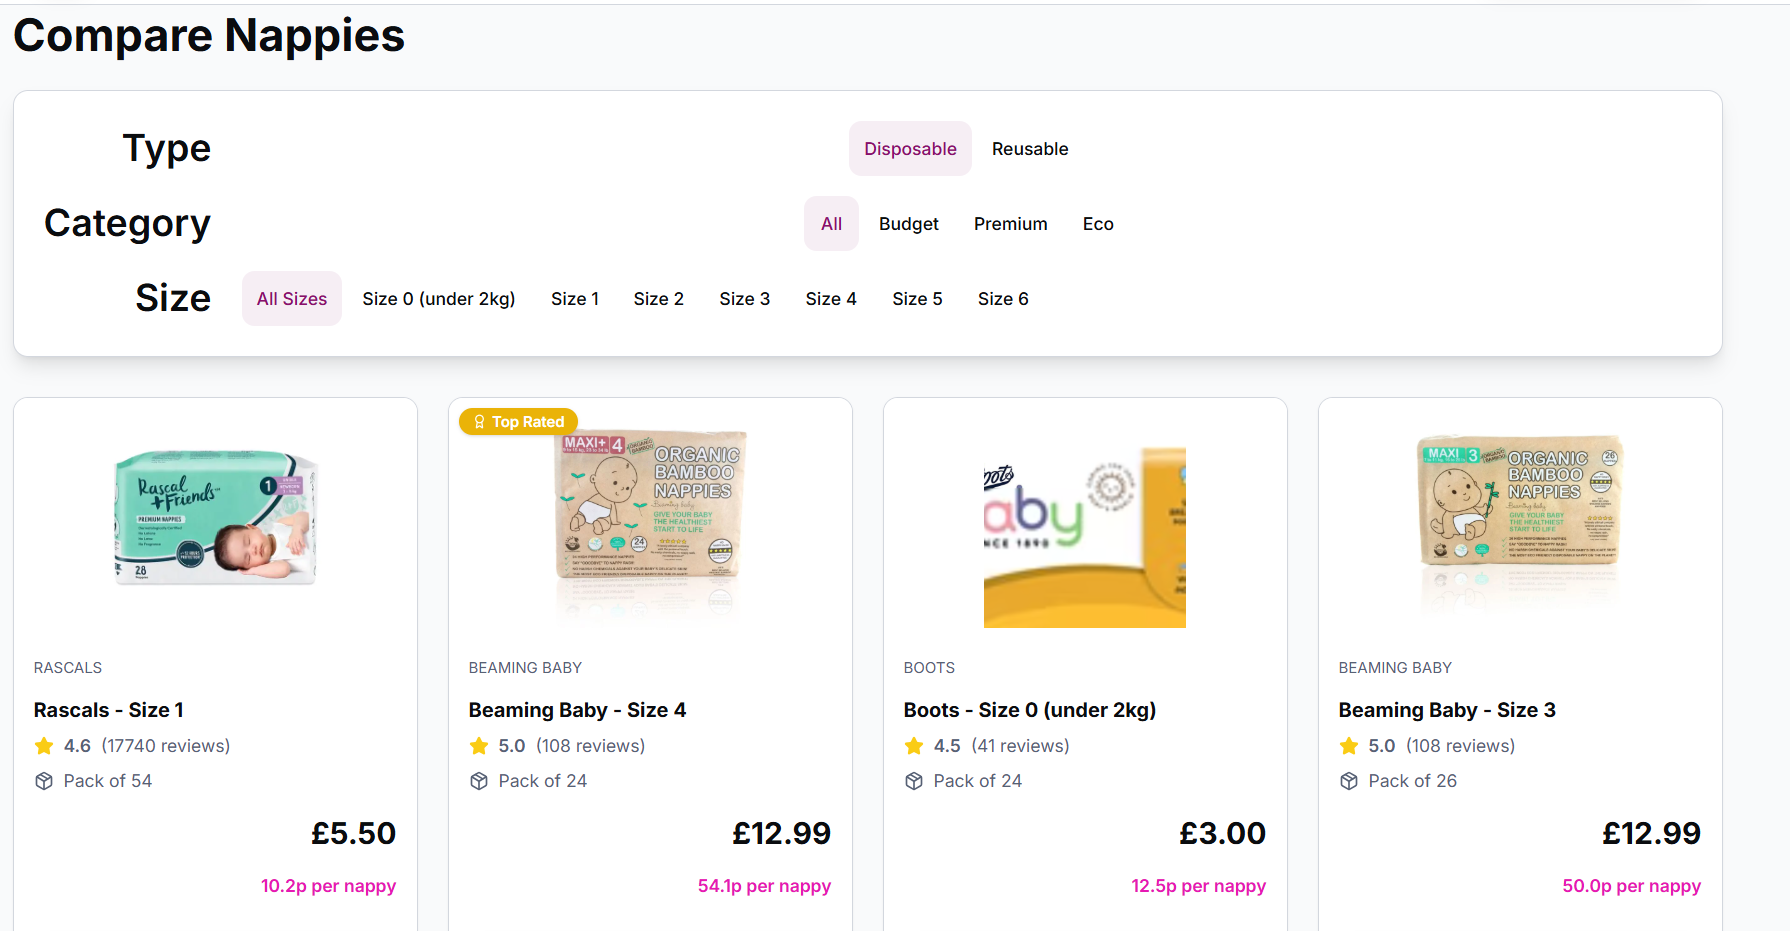Filter by Size 3
Viewport: 1790px width, 931px height.
coord(744,299)
